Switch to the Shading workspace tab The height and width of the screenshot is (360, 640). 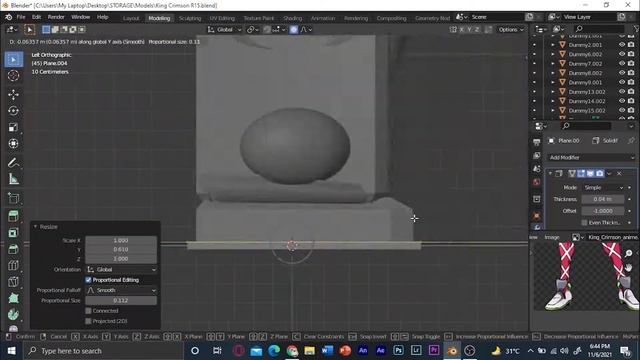coord(293,18)
